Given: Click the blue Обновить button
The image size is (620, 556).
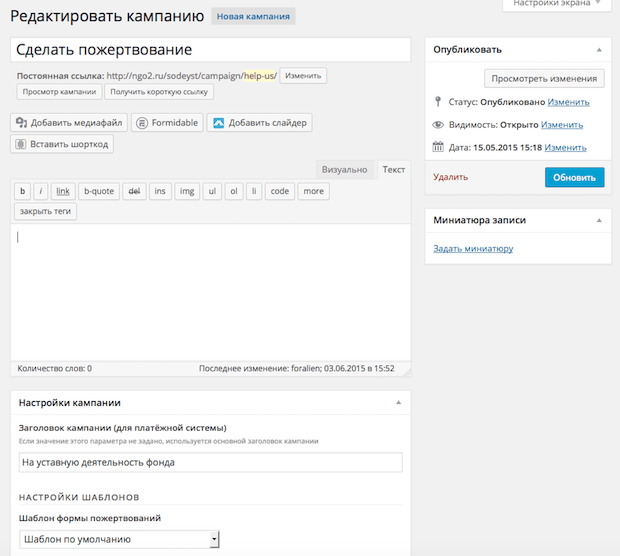Looking at the screenshot, I should [x=574, y=177].
